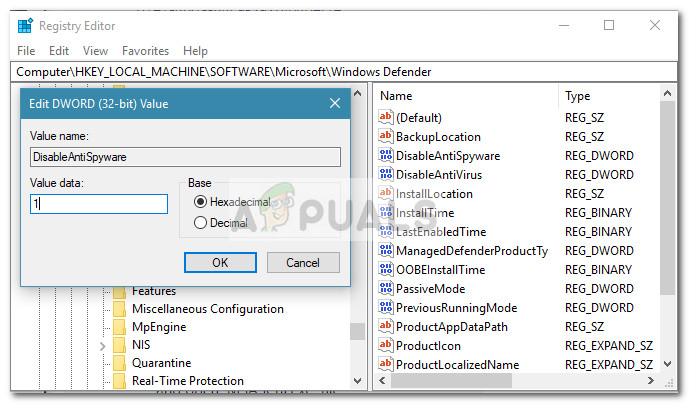The height and width of the screenshot is (404, 689).
Task: Click the Value name field
Action: coord(185,157)
